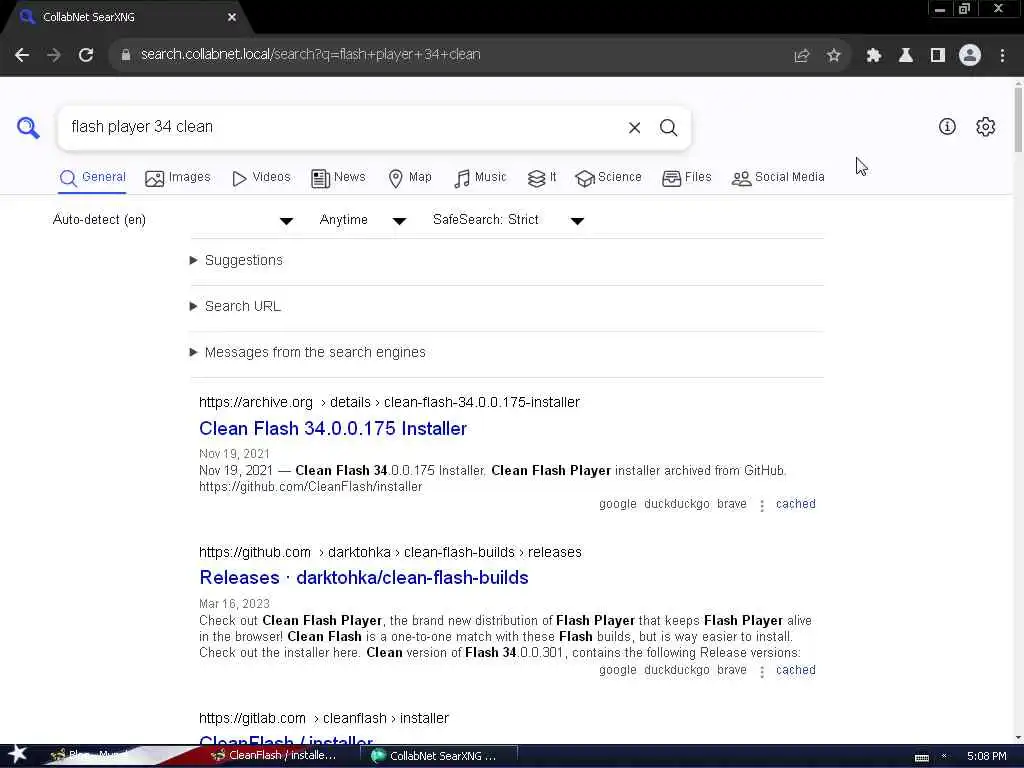
Task: Submit search with magnifier button
Action: click(668, 127)
